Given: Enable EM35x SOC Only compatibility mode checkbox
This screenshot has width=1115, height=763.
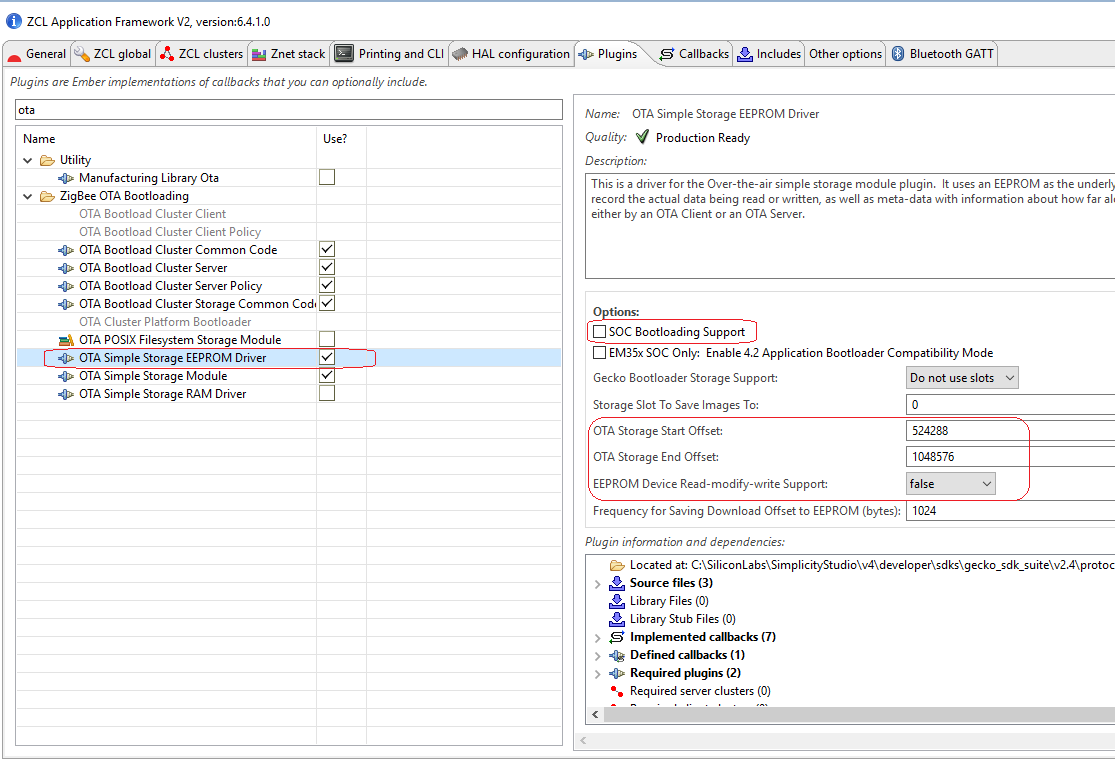Looking at the screenshot, I should pyautogui.click(x=599, y=353).
